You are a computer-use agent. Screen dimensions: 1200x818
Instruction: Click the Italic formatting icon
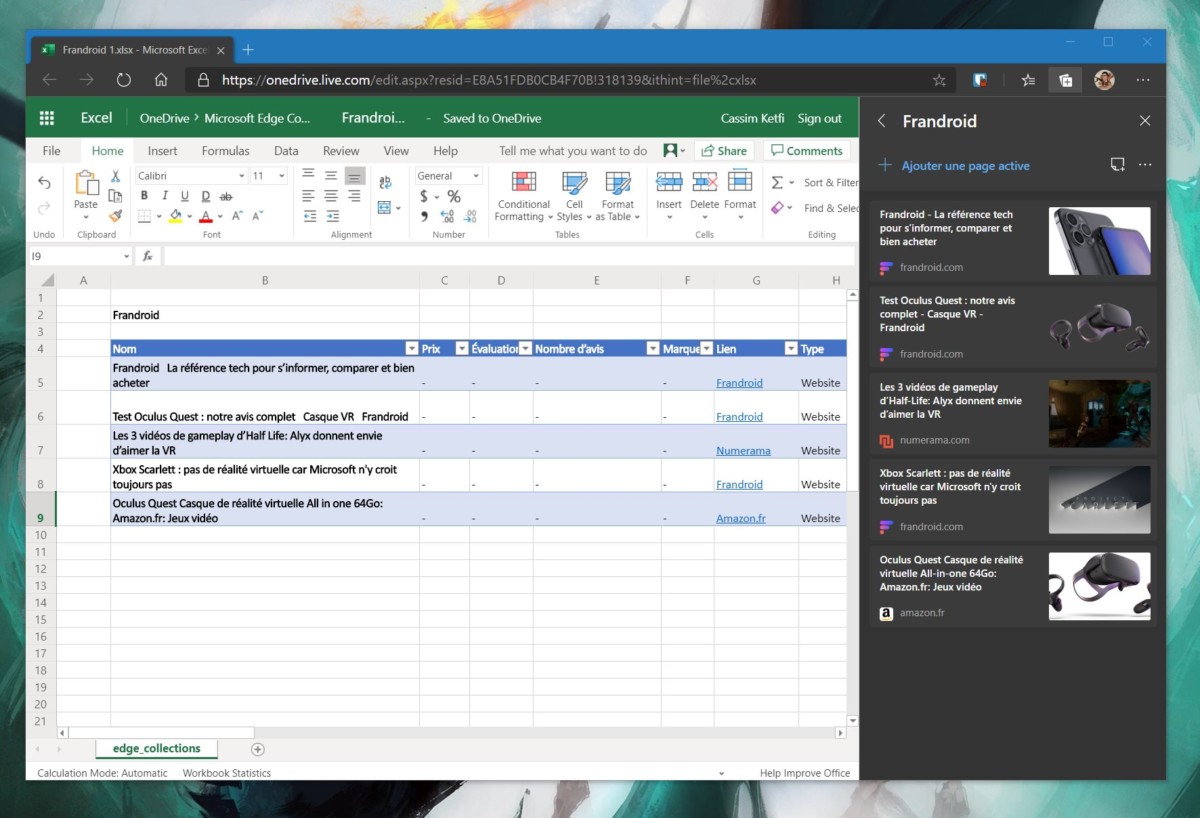point(164,196)
